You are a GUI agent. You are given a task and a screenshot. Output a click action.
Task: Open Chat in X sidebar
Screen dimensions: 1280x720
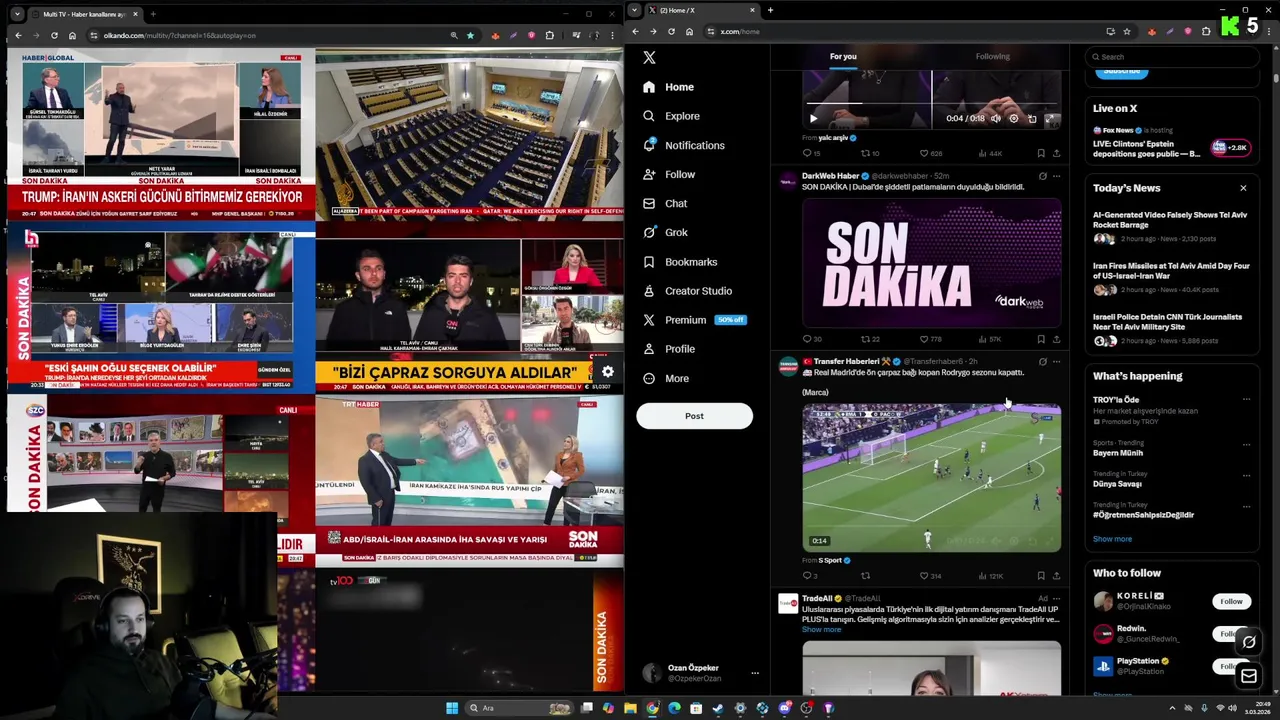(665, 203)
